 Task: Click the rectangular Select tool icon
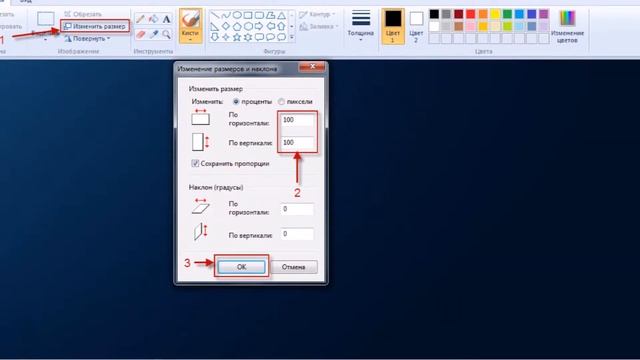click(x=45, y=19)
